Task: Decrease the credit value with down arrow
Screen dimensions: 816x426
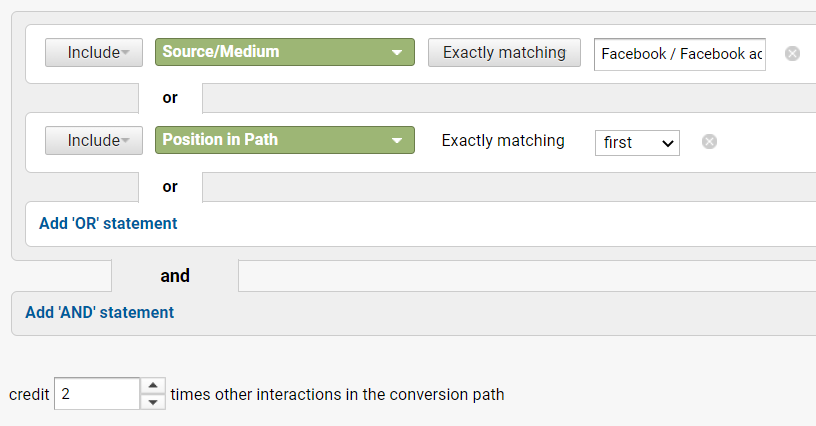Action: click(153, 401)
